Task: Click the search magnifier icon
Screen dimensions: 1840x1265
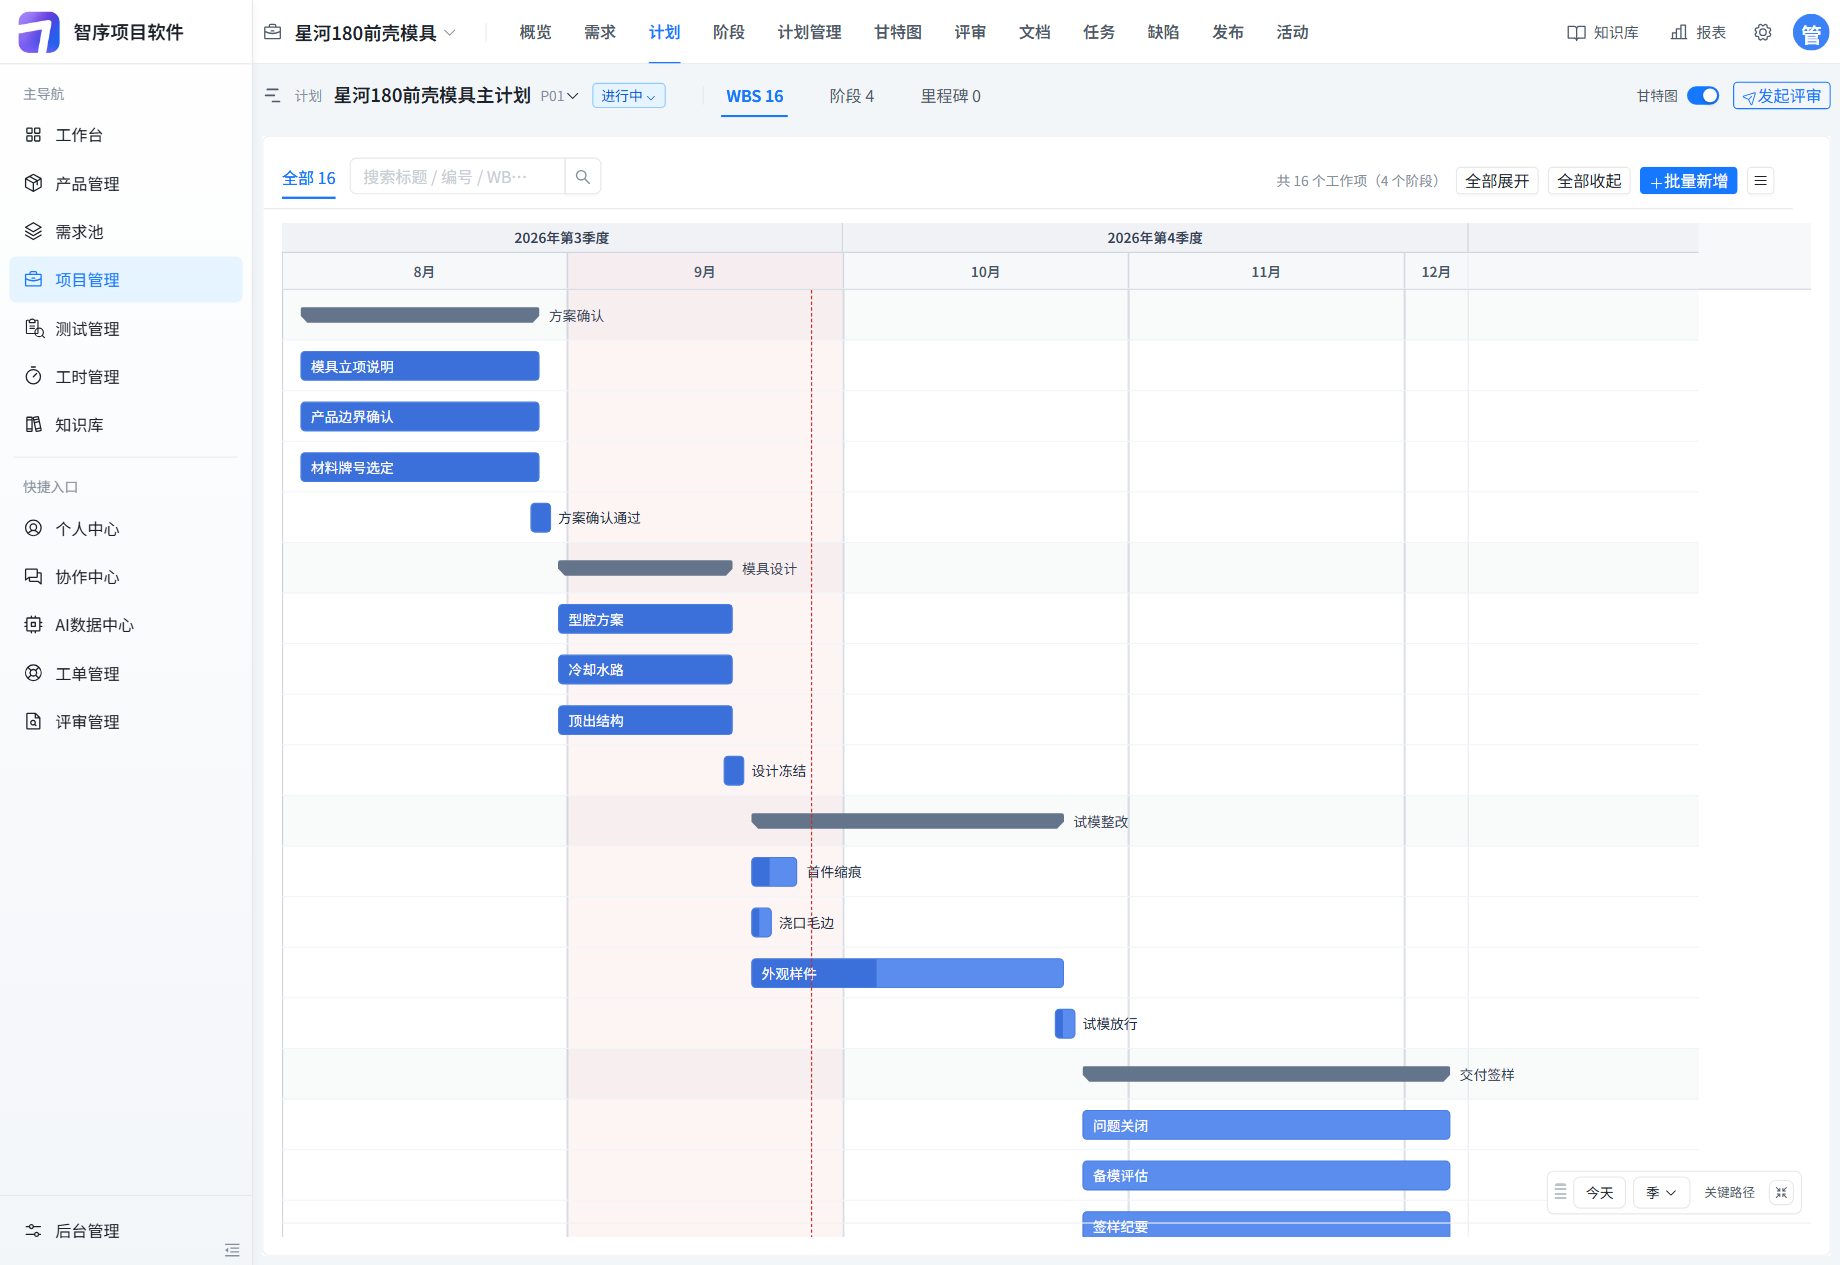Action: [583, 177]
